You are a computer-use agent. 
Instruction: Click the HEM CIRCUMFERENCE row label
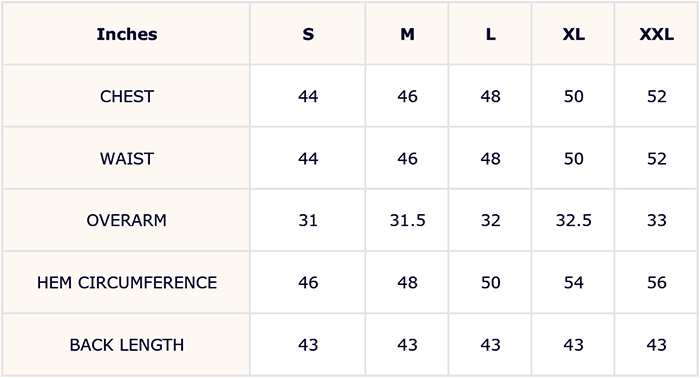[127, 282]
